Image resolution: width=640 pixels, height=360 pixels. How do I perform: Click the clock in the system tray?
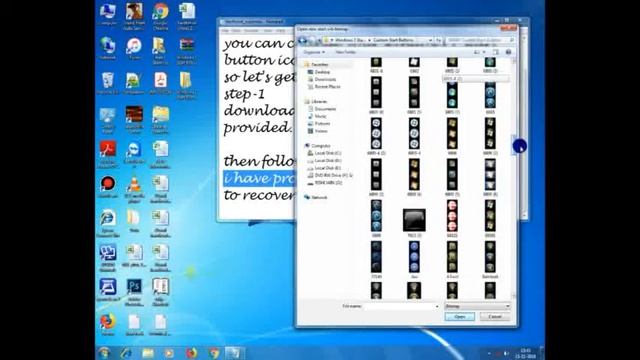pyautogui.click(x=525, y=353)
